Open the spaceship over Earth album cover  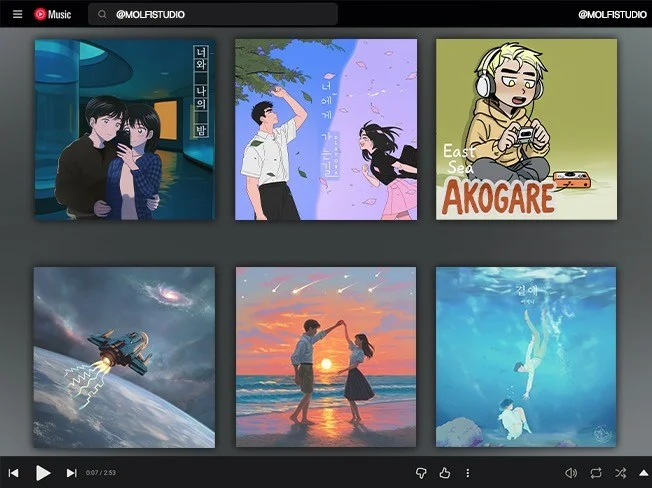point(124,357)
